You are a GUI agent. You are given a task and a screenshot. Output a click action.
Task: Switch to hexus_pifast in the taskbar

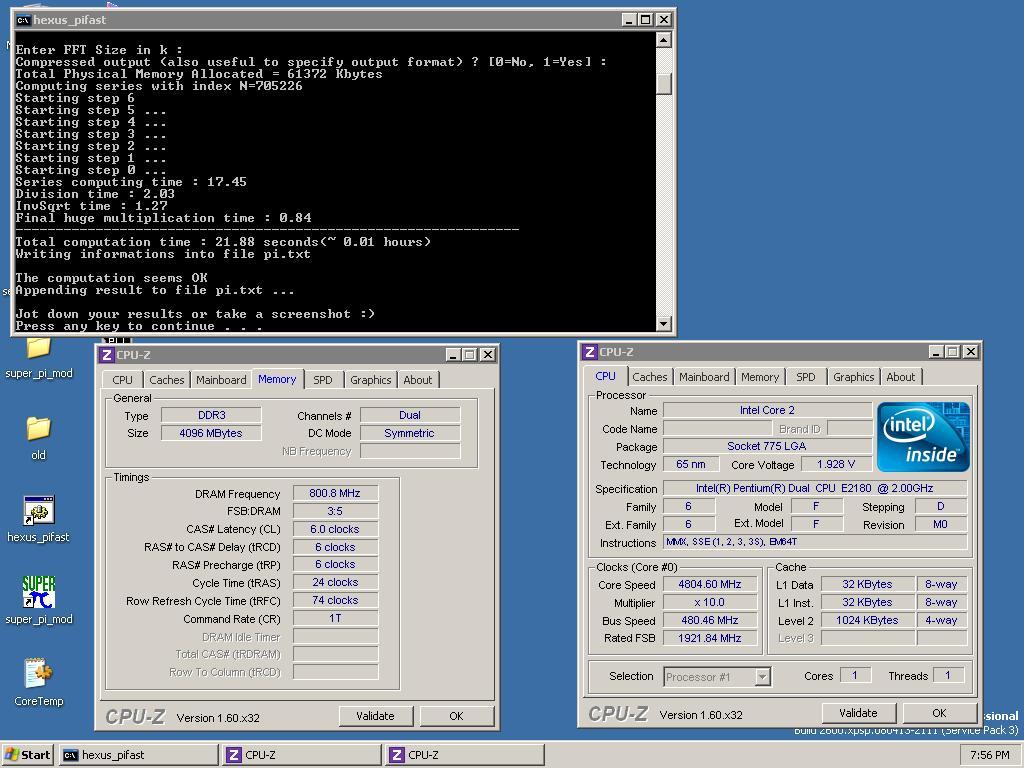pos(138,755)
